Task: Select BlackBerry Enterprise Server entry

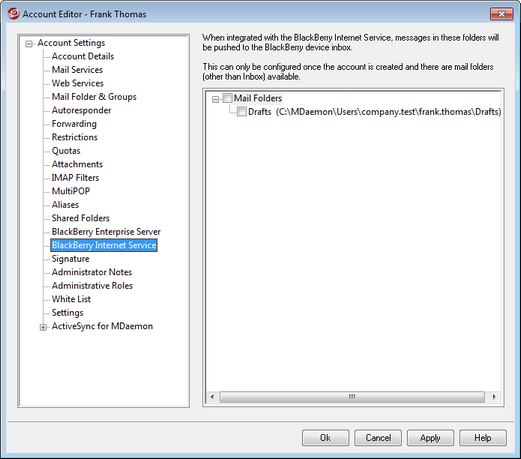Action: click(x=106, y=231)
